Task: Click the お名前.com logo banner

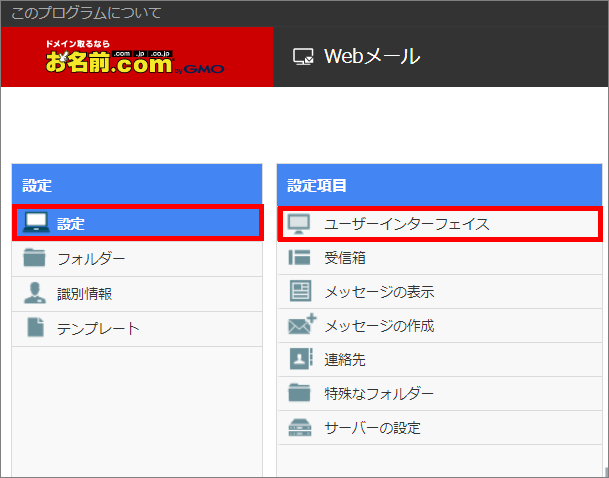Action: click(x=137, y=57)
